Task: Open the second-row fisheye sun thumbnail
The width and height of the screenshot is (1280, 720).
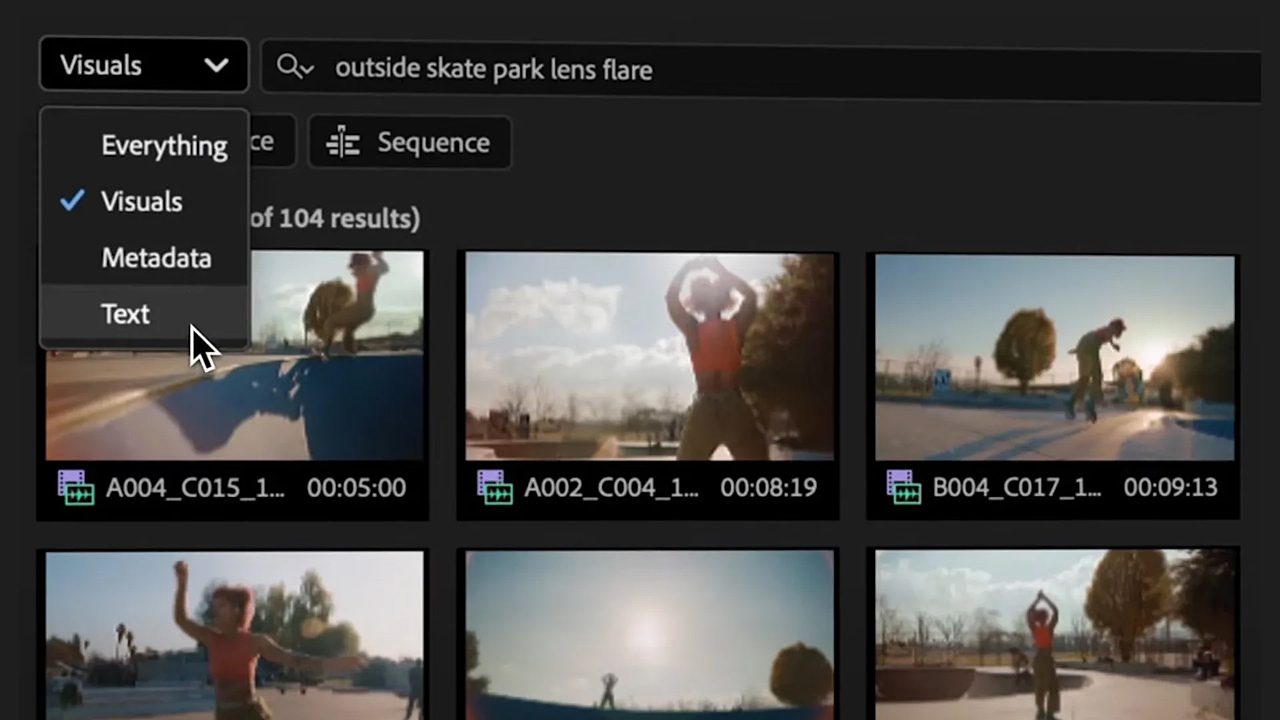Action: pos(649,635)
